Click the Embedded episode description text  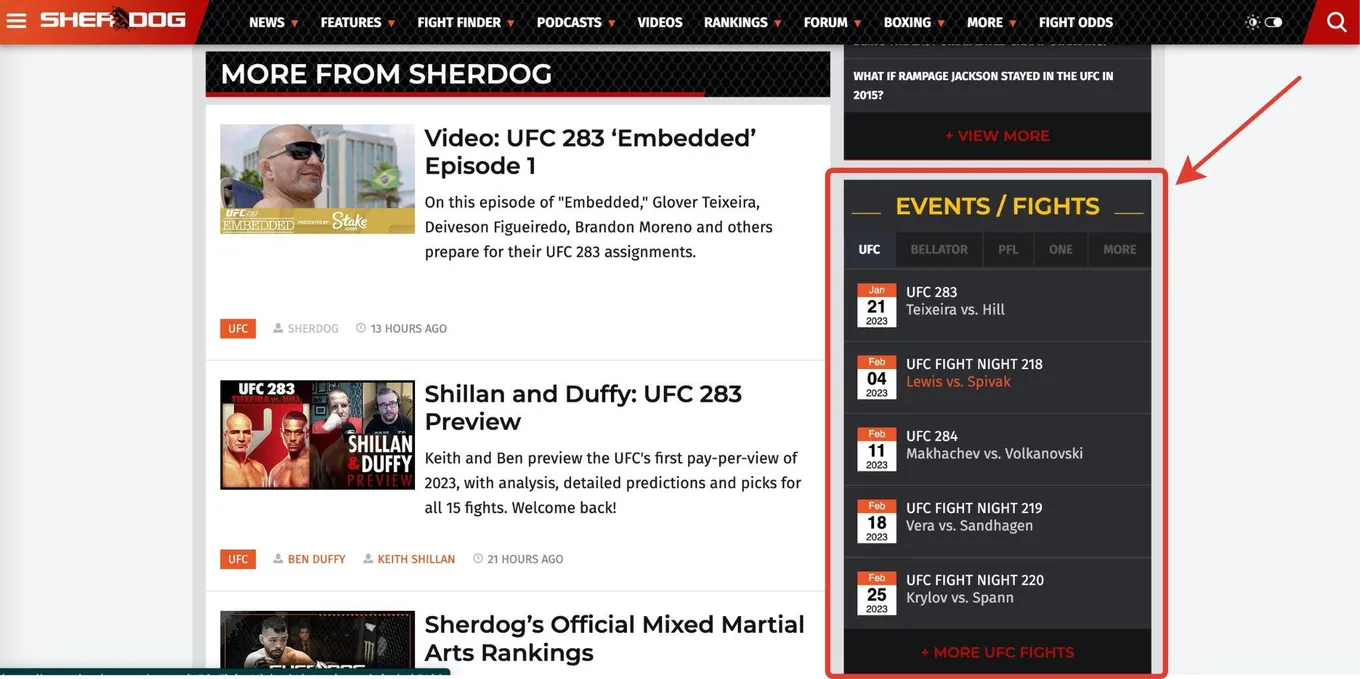pyautogui.click(x=598, y=227)
